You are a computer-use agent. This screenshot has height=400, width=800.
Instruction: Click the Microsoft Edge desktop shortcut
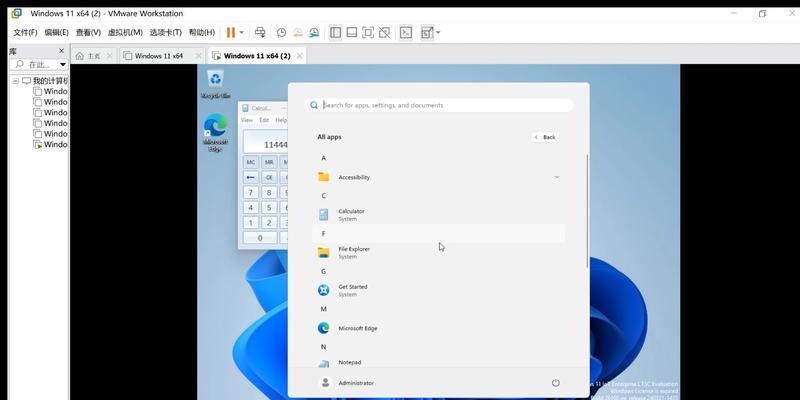point(215,133)
